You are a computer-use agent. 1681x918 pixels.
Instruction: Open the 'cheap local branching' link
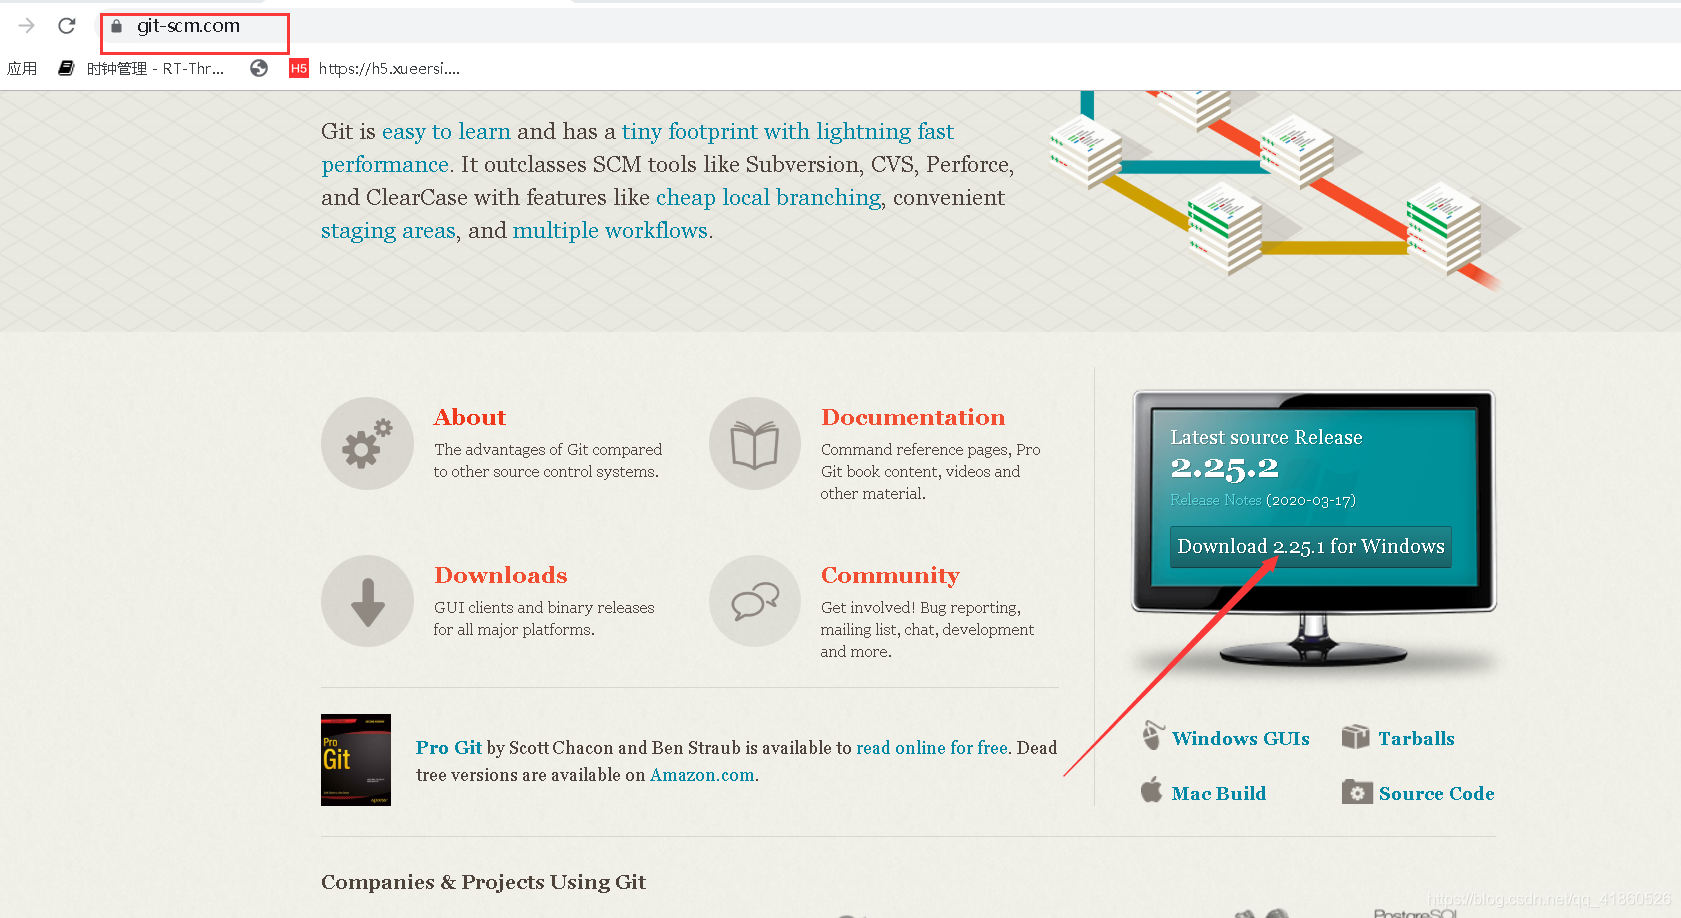point(769,197)
